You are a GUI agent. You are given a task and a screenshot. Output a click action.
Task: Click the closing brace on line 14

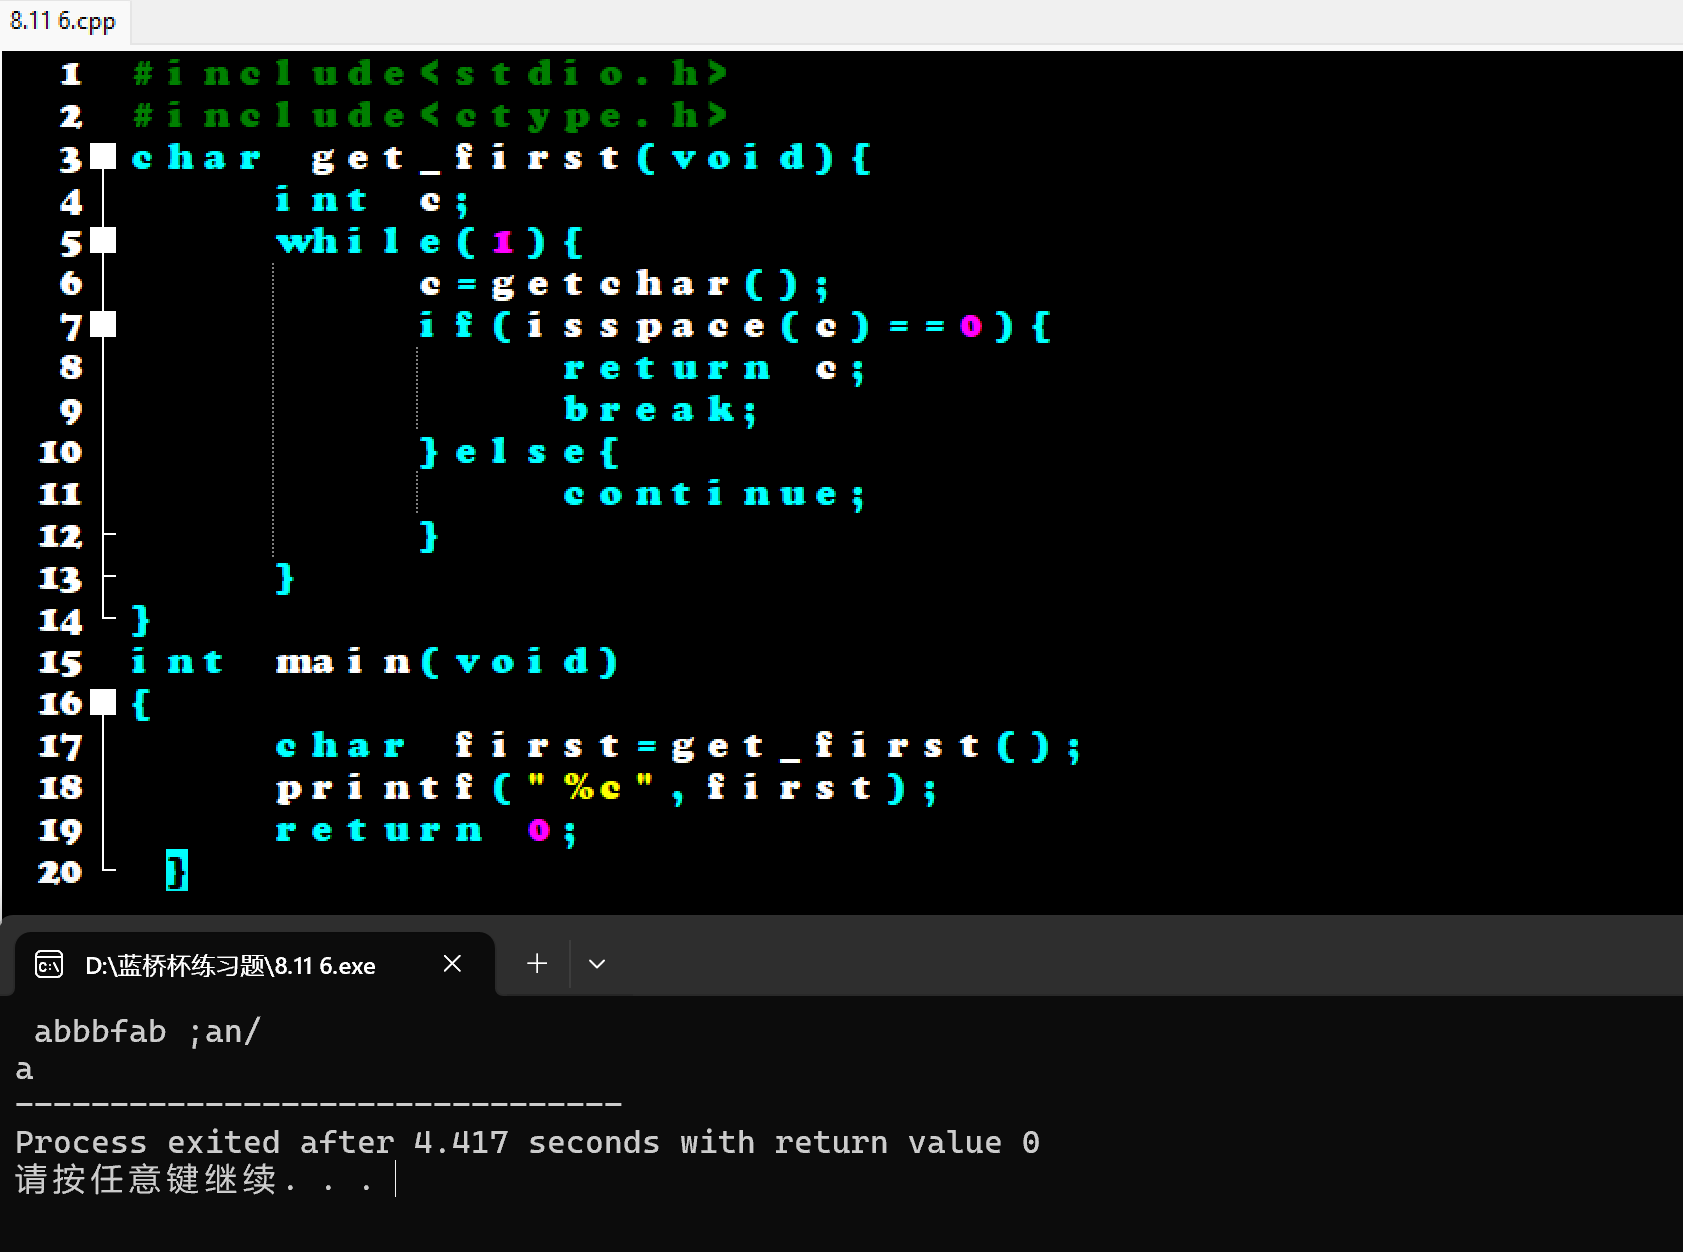tap(141, 620)
